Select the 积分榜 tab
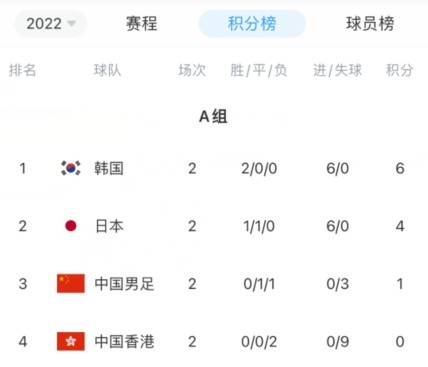 [252, 24]
